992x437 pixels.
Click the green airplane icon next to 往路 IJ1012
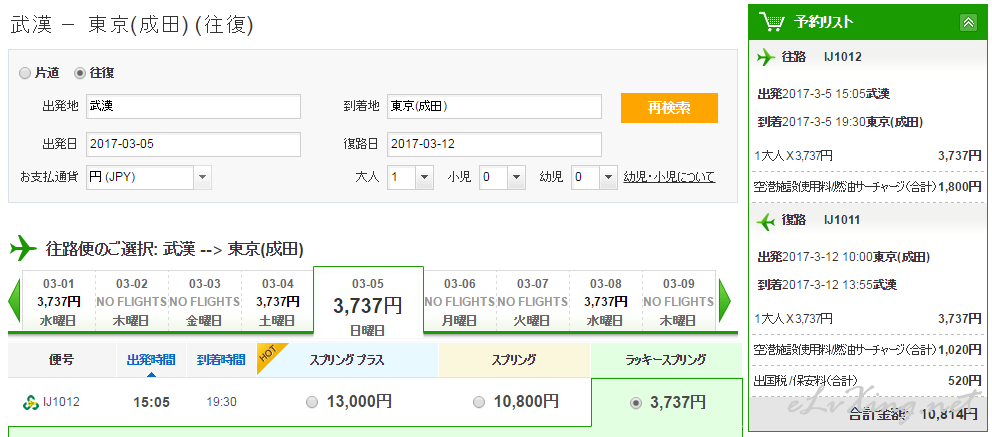766,58
